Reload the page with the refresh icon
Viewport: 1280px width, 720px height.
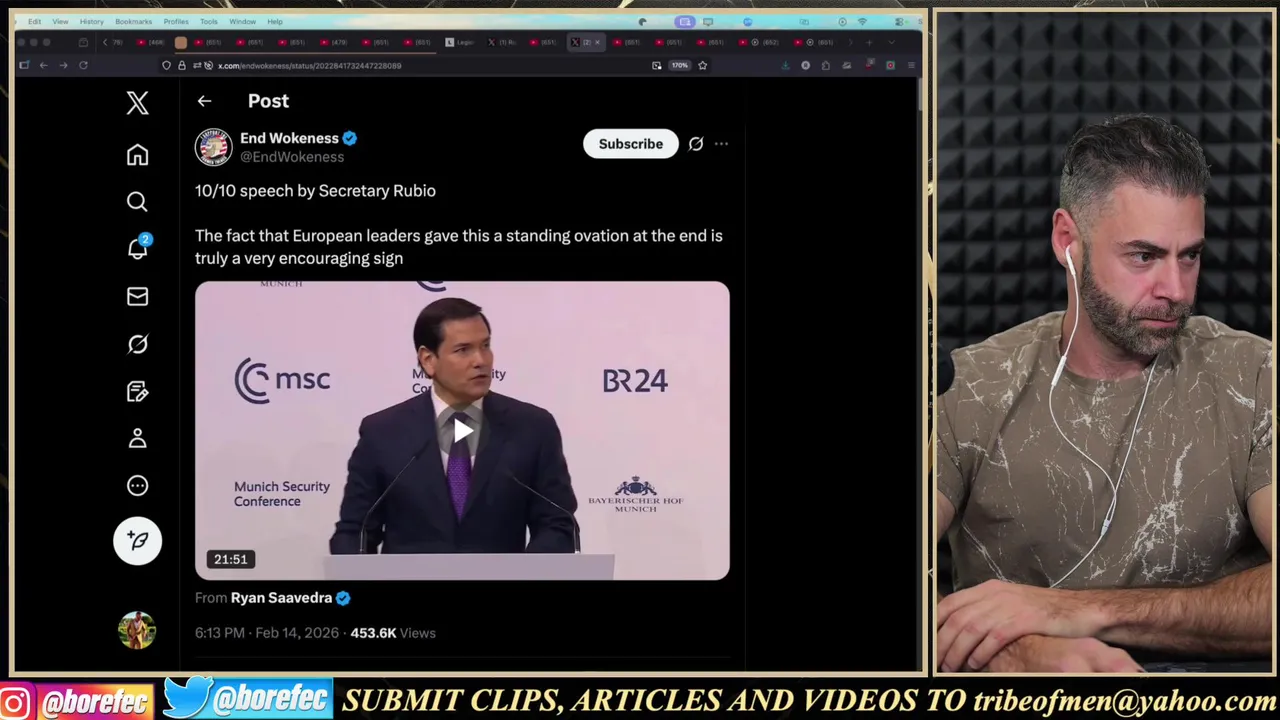pos(83,66)
